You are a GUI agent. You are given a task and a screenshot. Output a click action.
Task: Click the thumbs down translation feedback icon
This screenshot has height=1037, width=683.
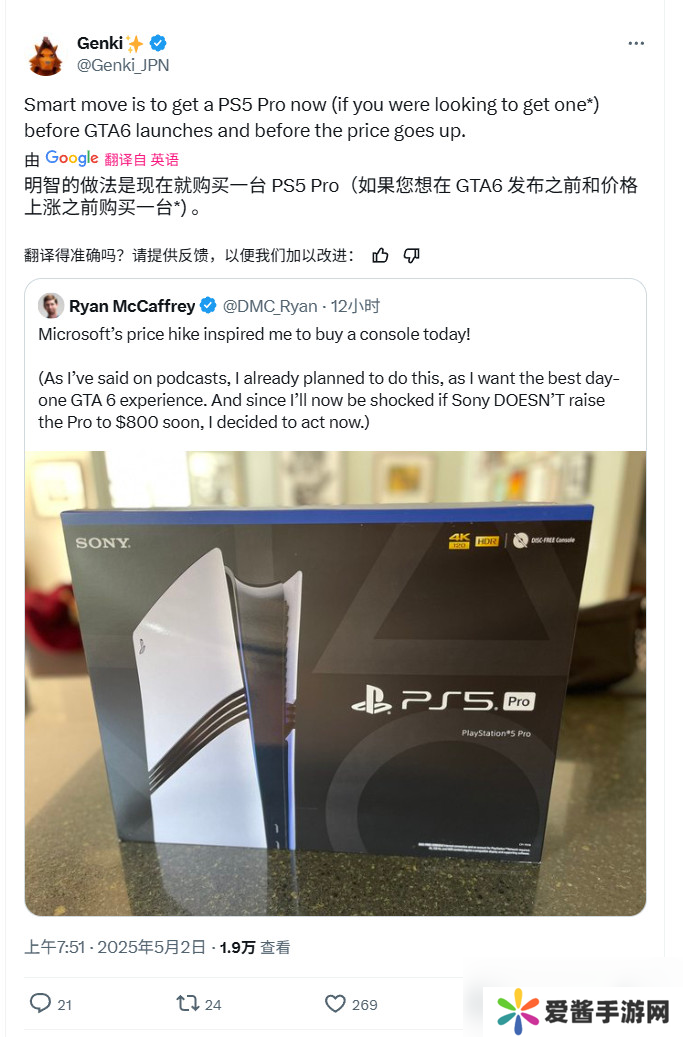(412, 256)
